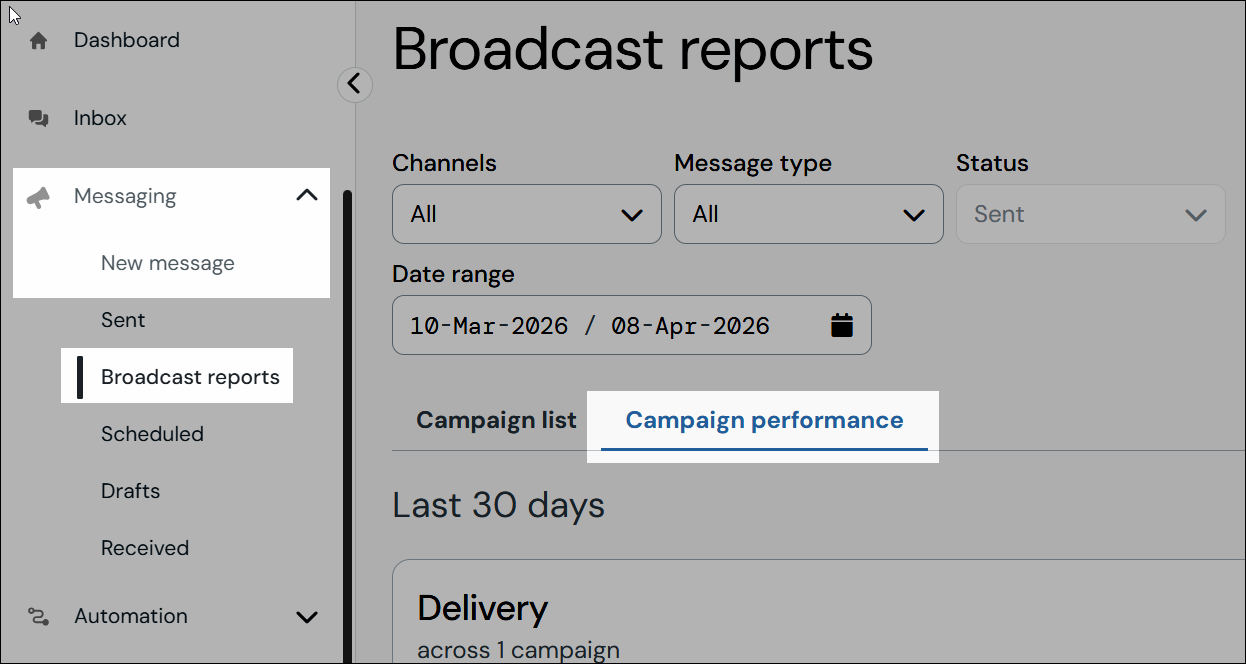Image resolution: width=1246 pixels, height=664 pixels.
Task: Select the Campaign performance tab
Action: pos(765,420)
